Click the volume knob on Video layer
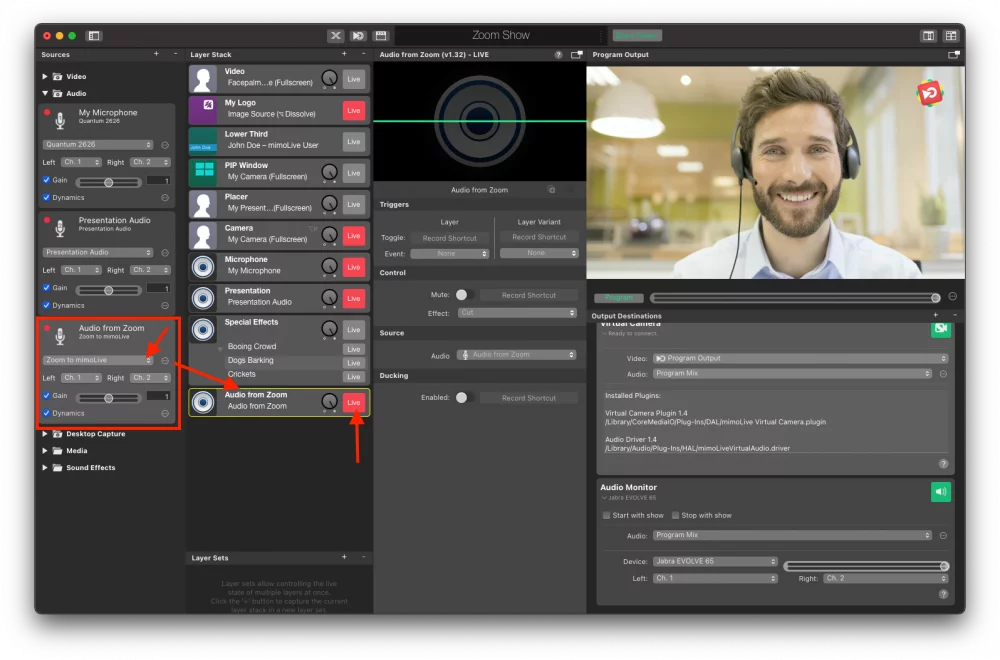Image resolution: width=1000 pixels, height=660 pixels. [329, 79]
